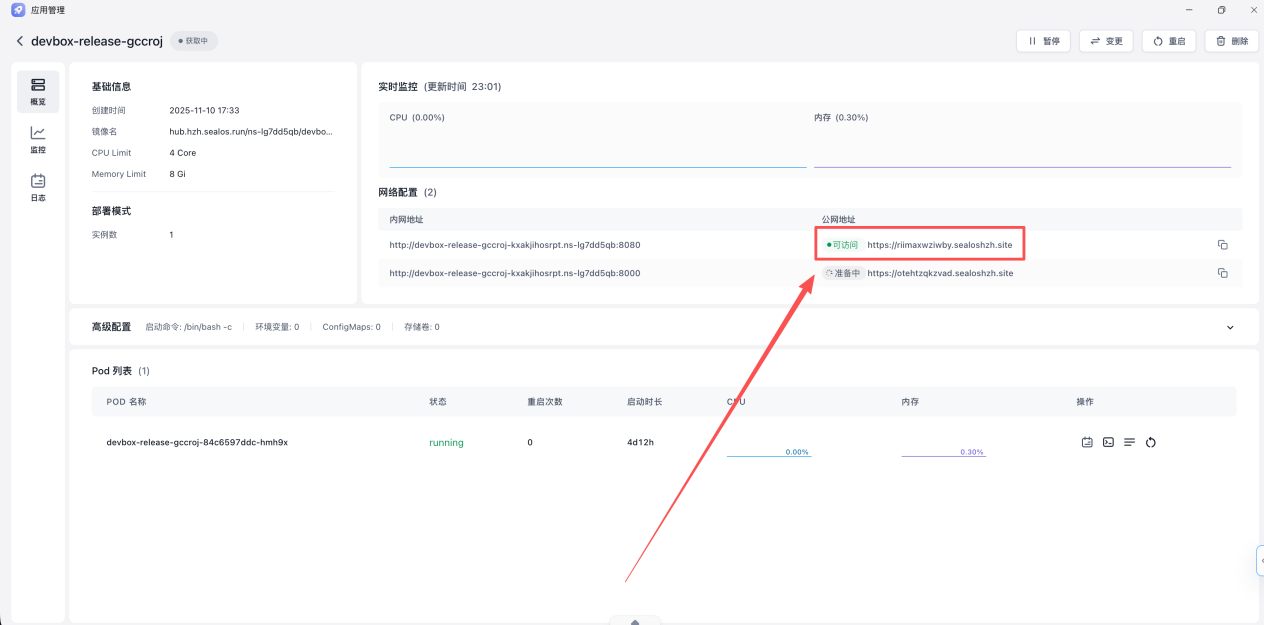Viewport: 1264px width, 625px height.
Task: Click the 可访问 status badge
Action: (842, 245)
